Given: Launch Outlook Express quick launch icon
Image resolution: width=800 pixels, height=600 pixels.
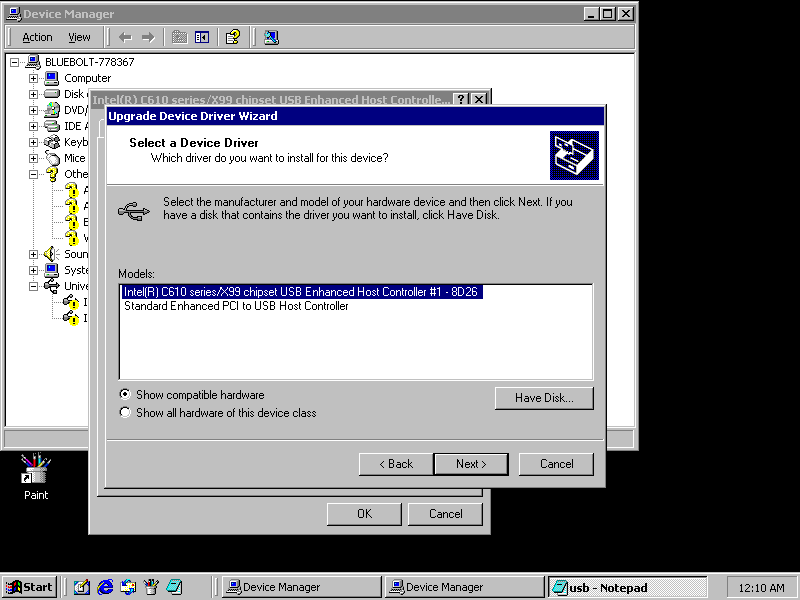Looking at the screenshot, I should tap(128, 587).
